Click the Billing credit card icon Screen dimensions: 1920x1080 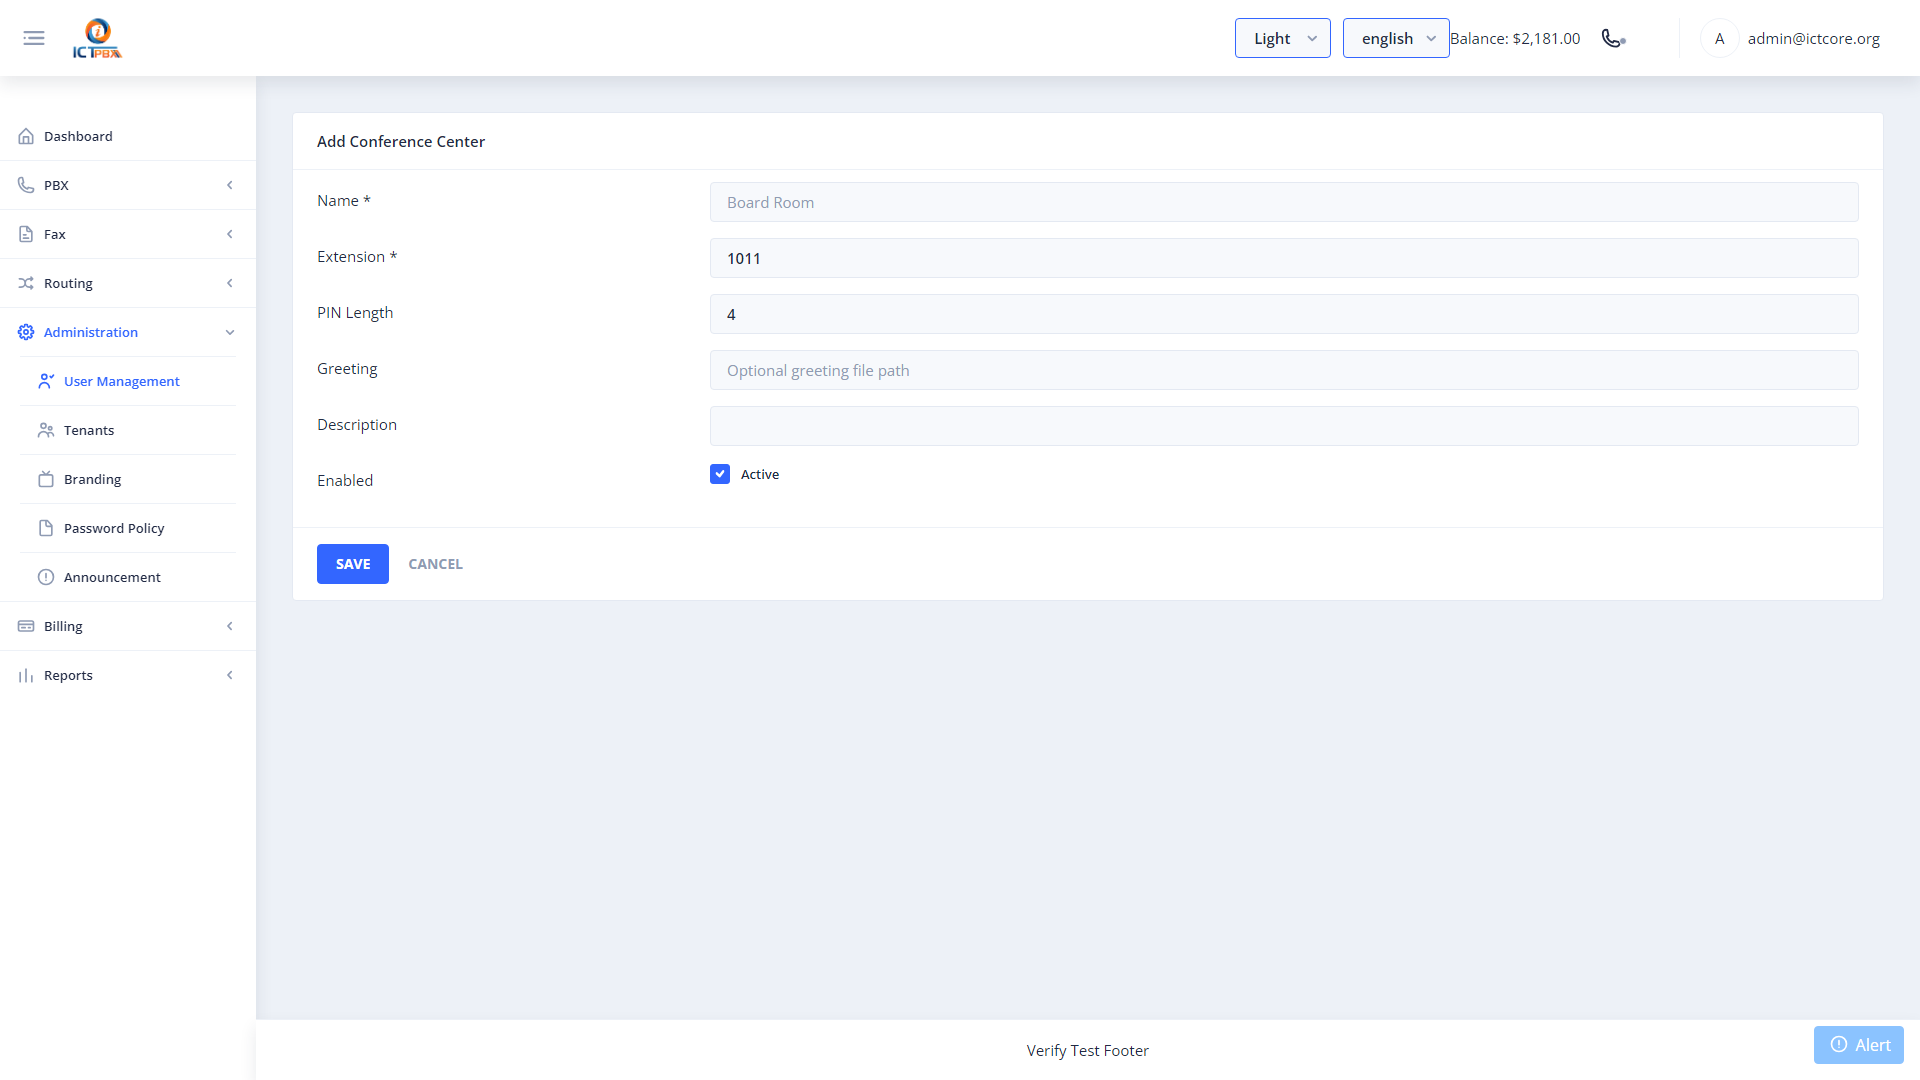[x=26, y=626]
